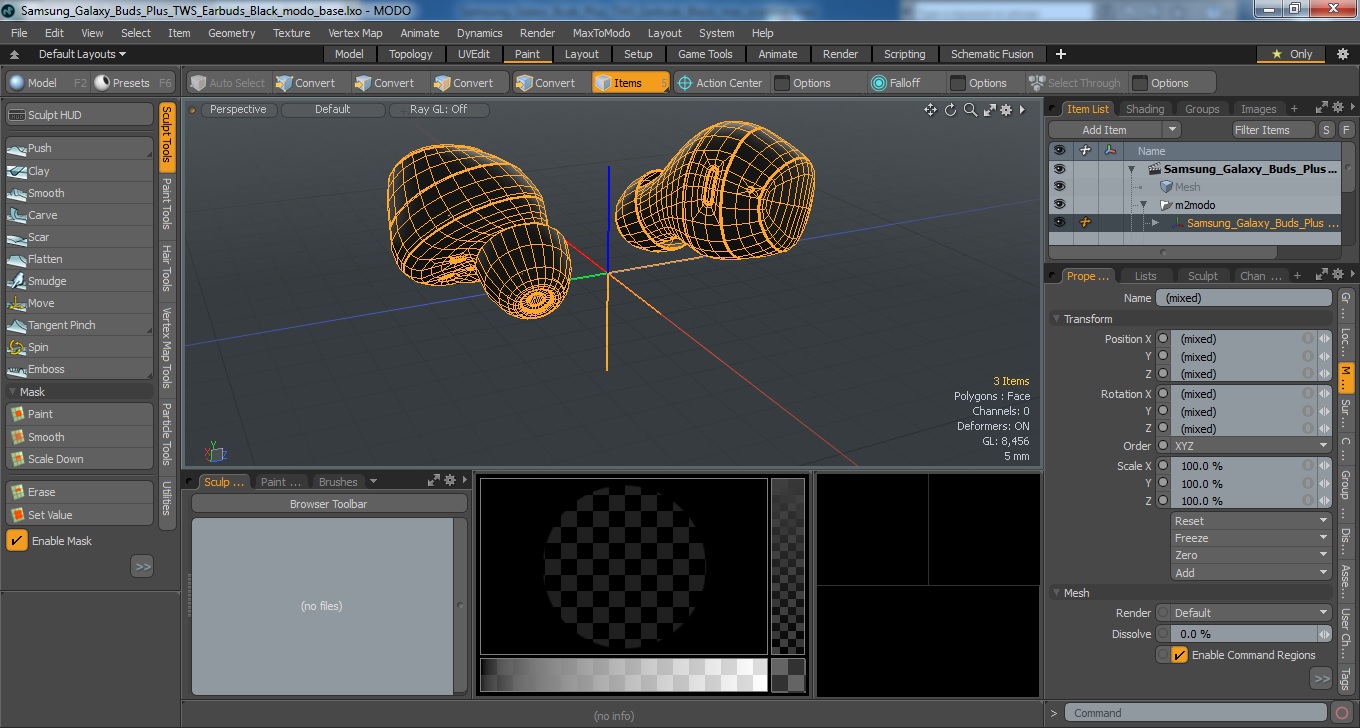
Task: Click the circular brush tip preview
Action: tap(624, 566)
